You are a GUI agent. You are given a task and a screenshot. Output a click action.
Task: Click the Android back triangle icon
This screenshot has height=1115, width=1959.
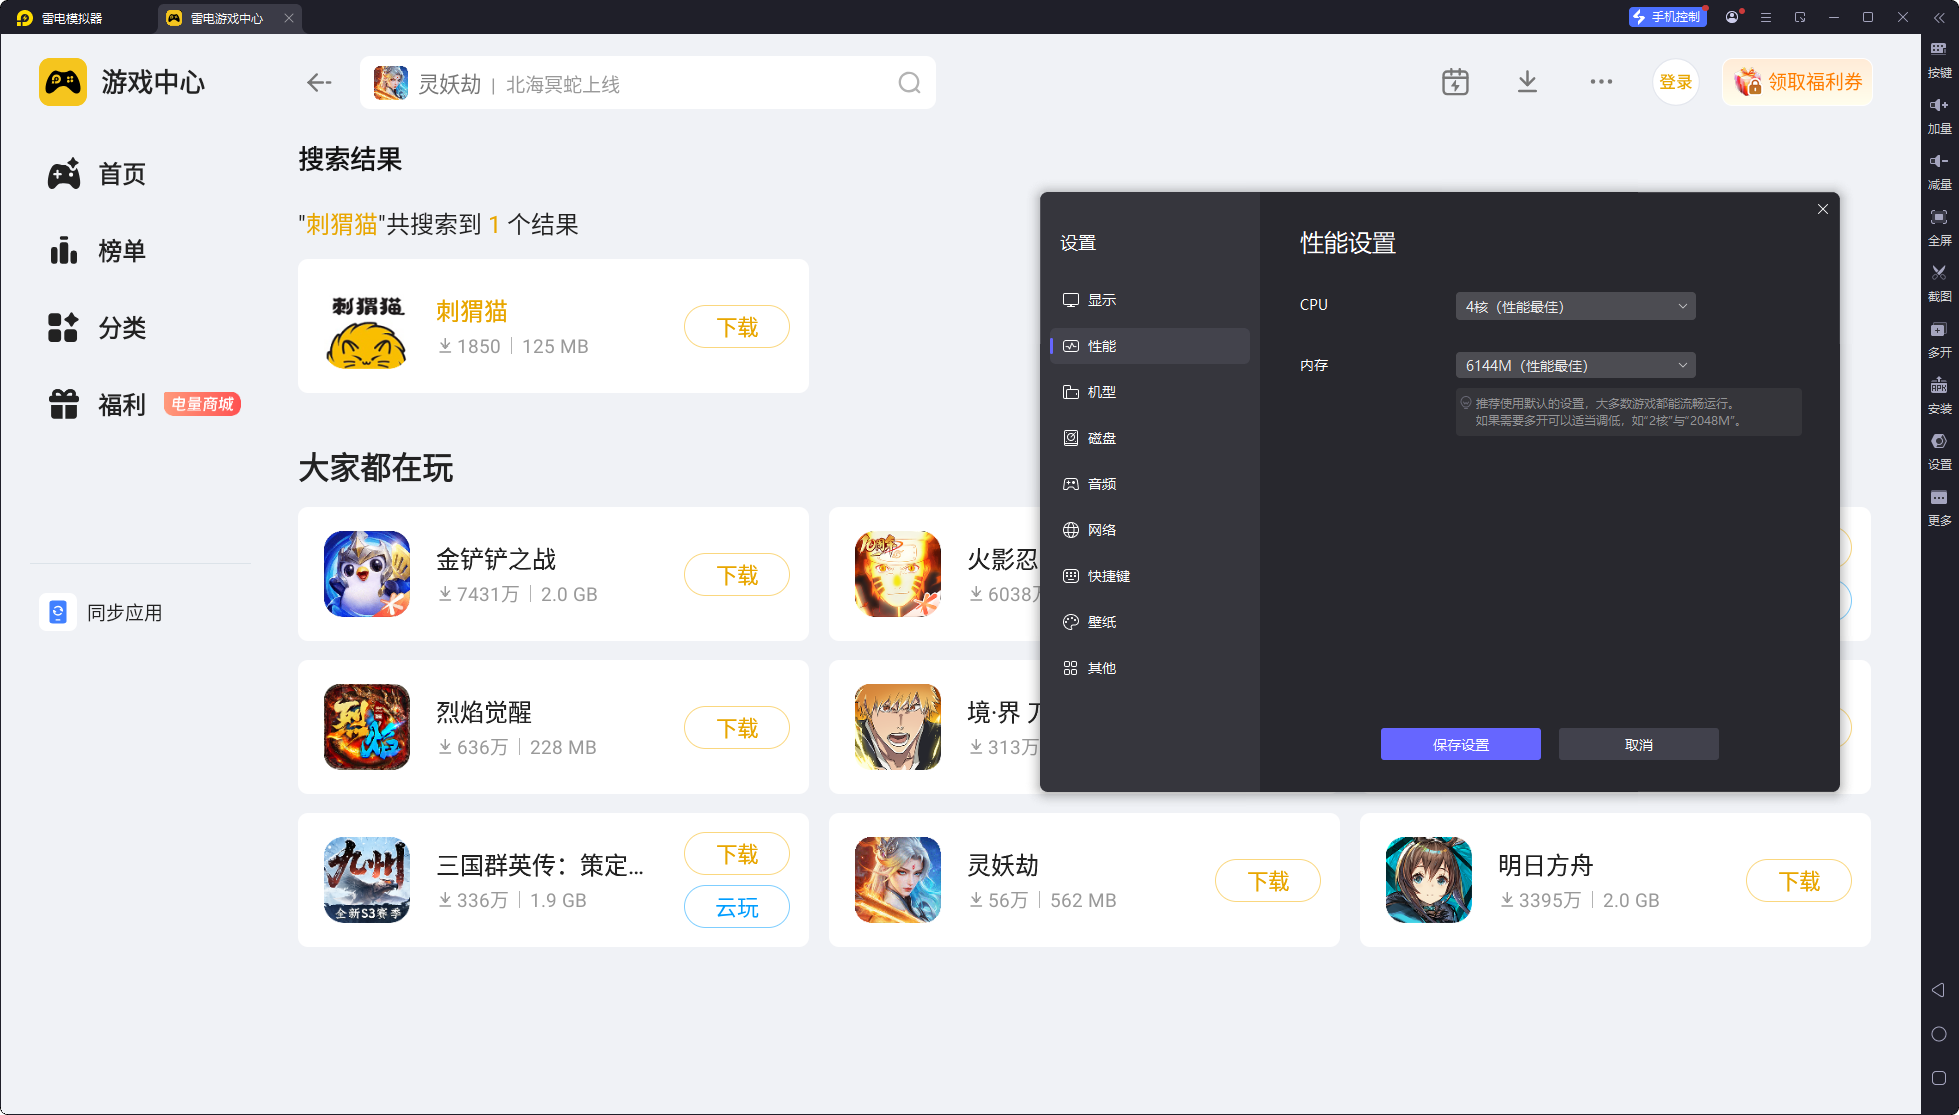1938,990
